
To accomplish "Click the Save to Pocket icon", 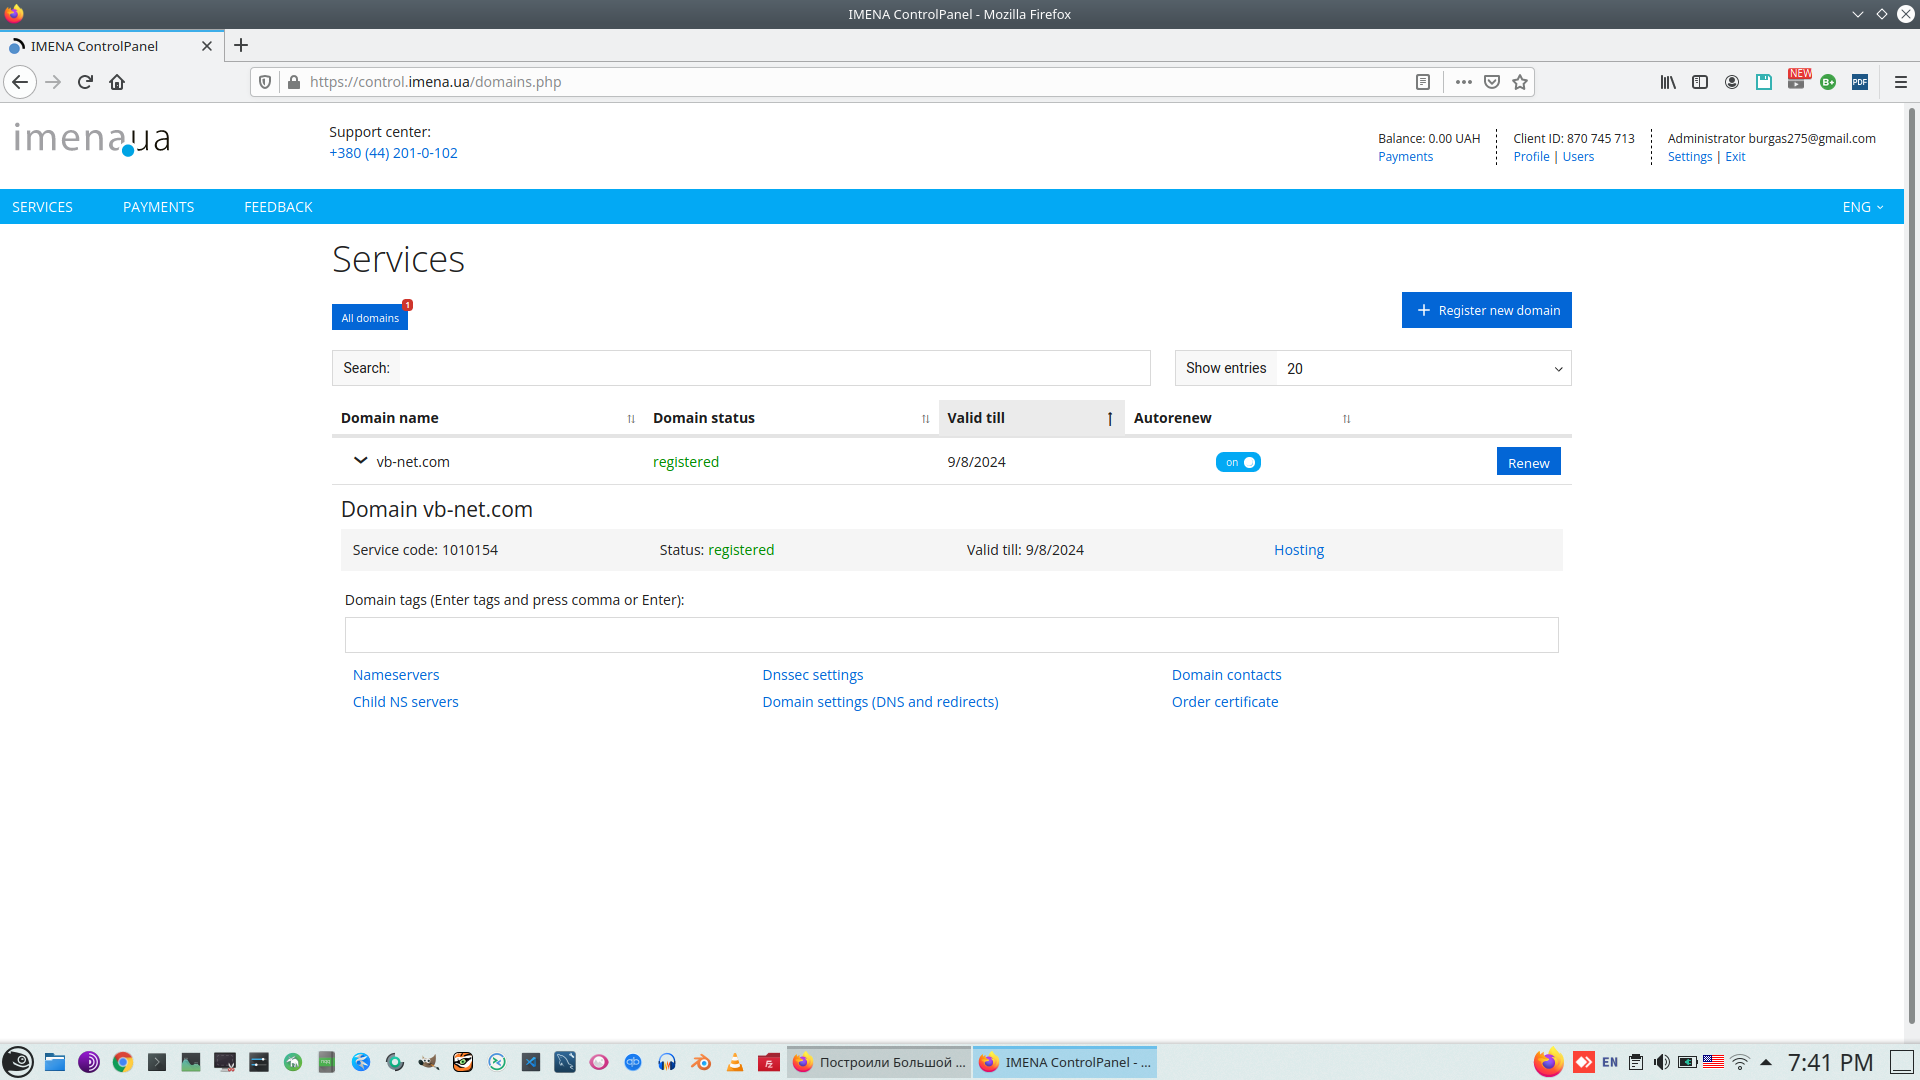I will (1492, 82).
